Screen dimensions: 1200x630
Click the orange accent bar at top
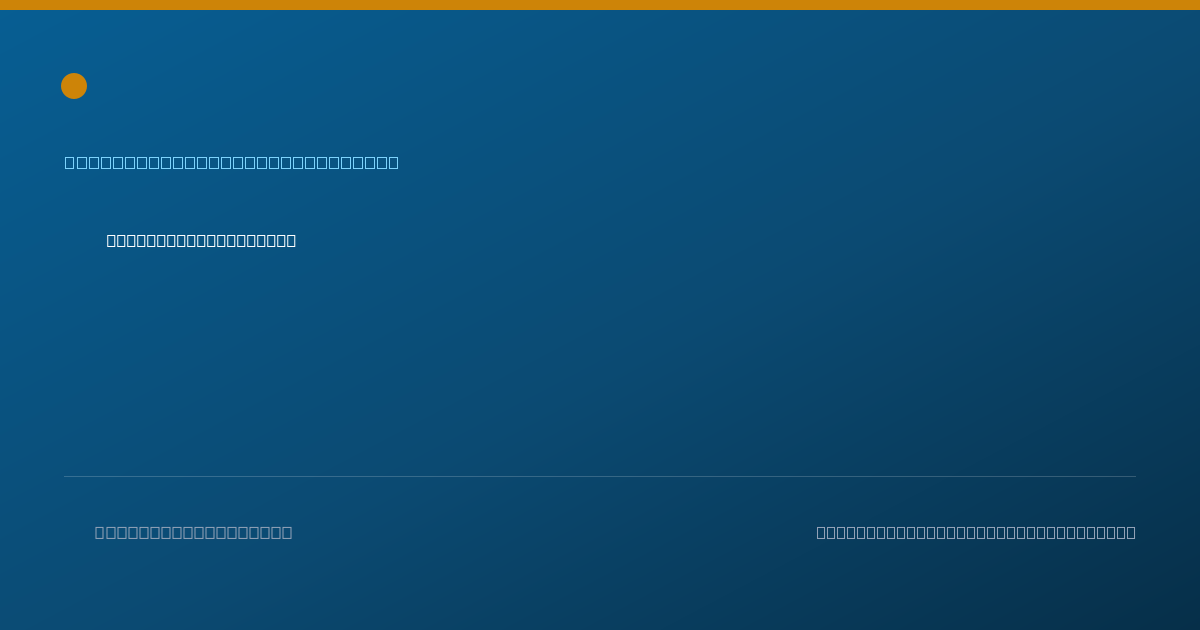point(600,5)
